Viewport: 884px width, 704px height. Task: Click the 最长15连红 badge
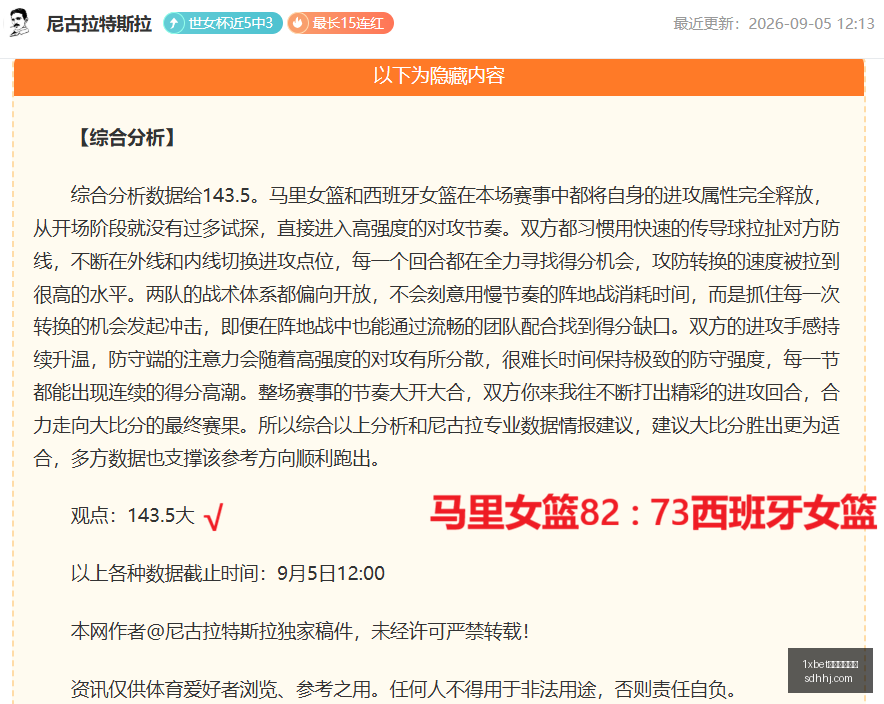(x=340, y=23)
